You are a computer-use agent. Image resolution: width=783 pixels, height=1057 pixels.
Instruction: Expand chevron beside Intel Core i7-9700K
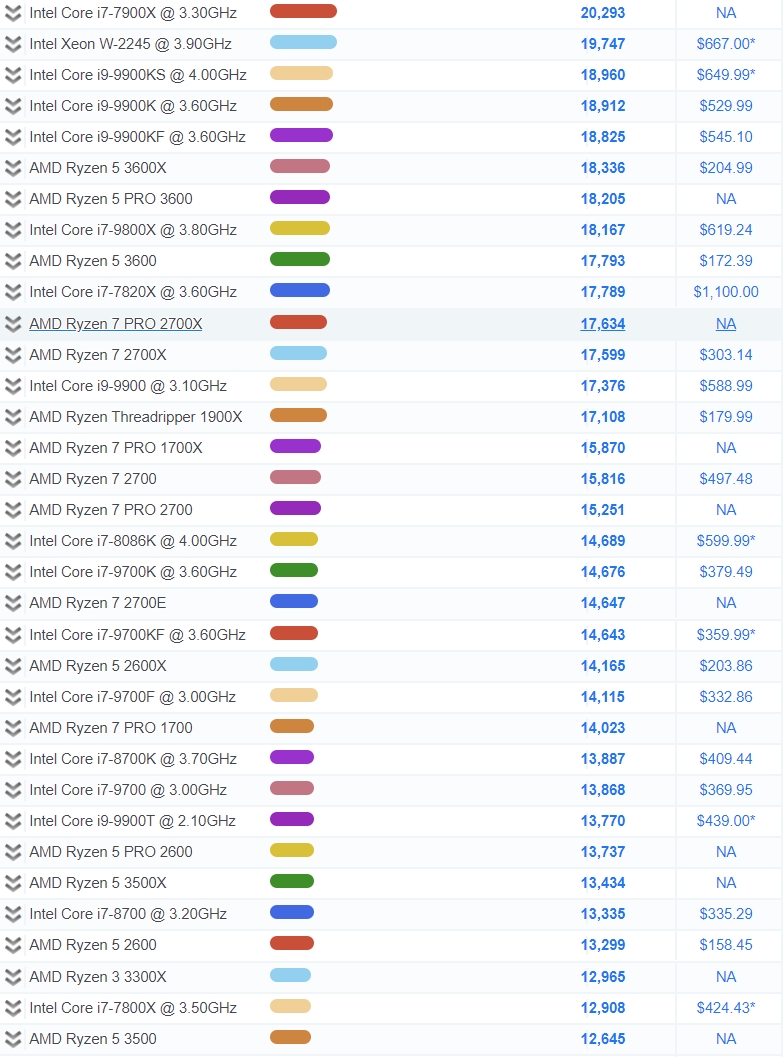(x=13, y=572)
